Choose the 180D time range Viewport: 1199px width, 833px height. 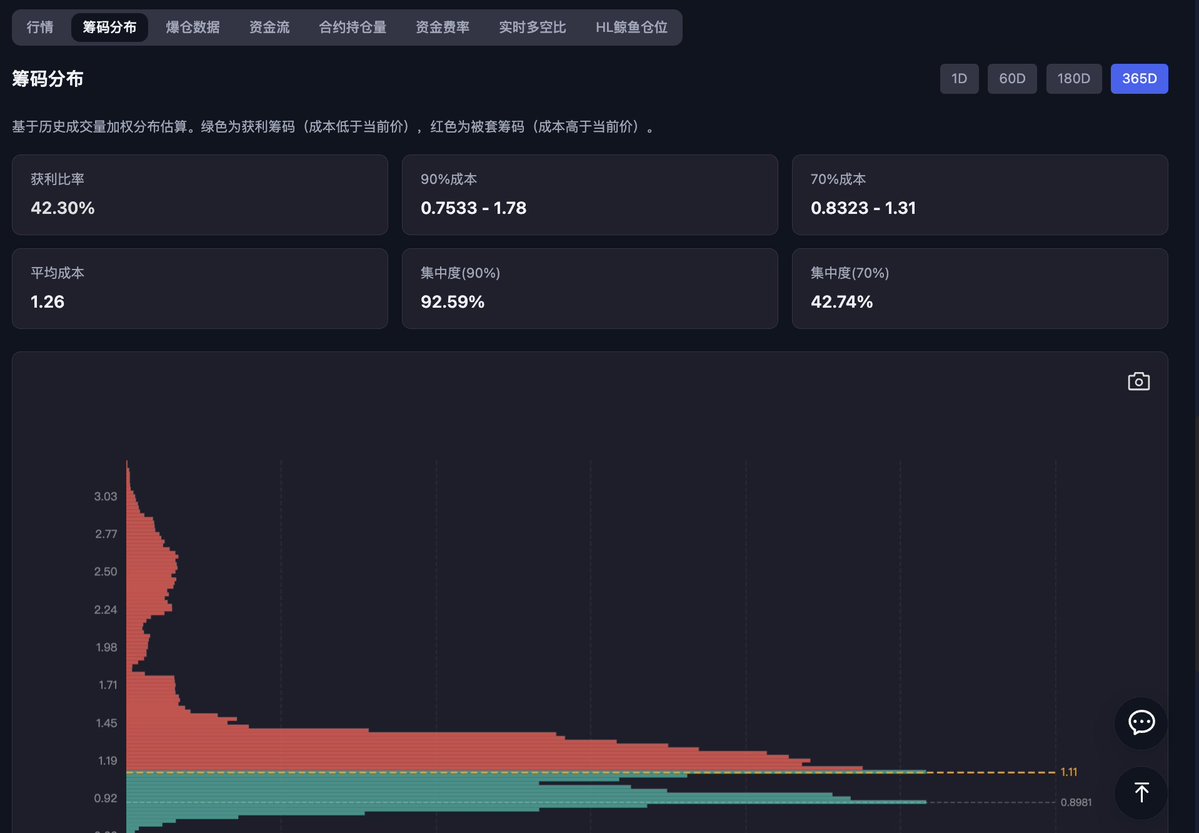click(x=1074, y=79)
